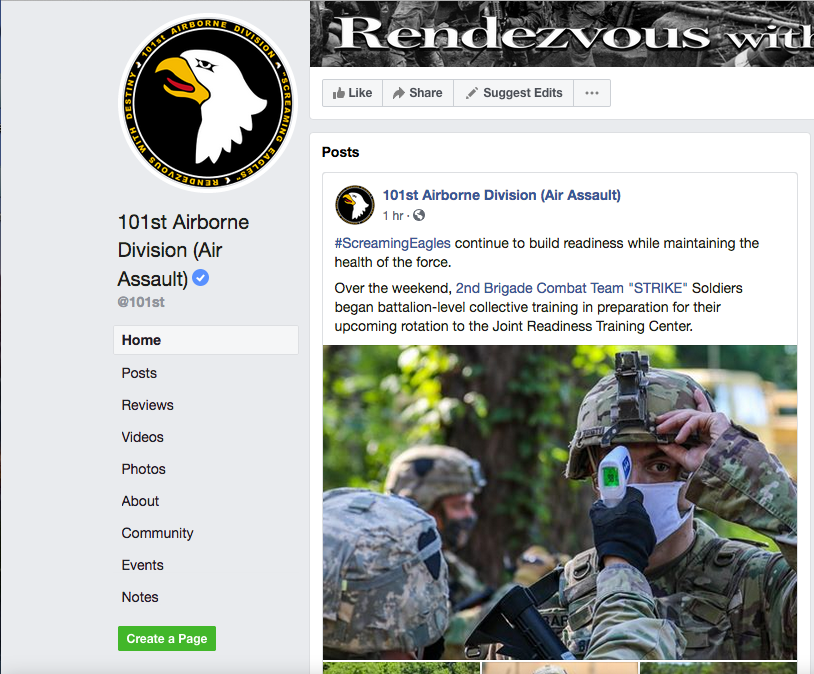Open the Photos section
The width and height of the screenshot is (814, 674).
point(143,469)
